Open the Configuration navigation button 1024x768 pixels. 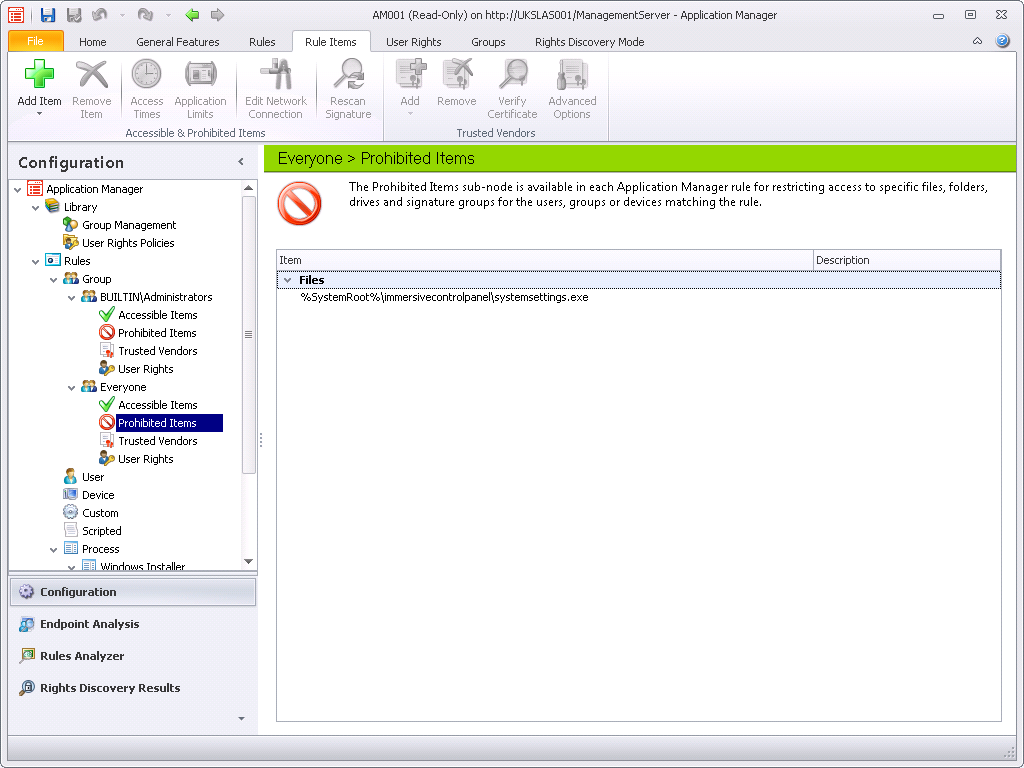point(133,592)
